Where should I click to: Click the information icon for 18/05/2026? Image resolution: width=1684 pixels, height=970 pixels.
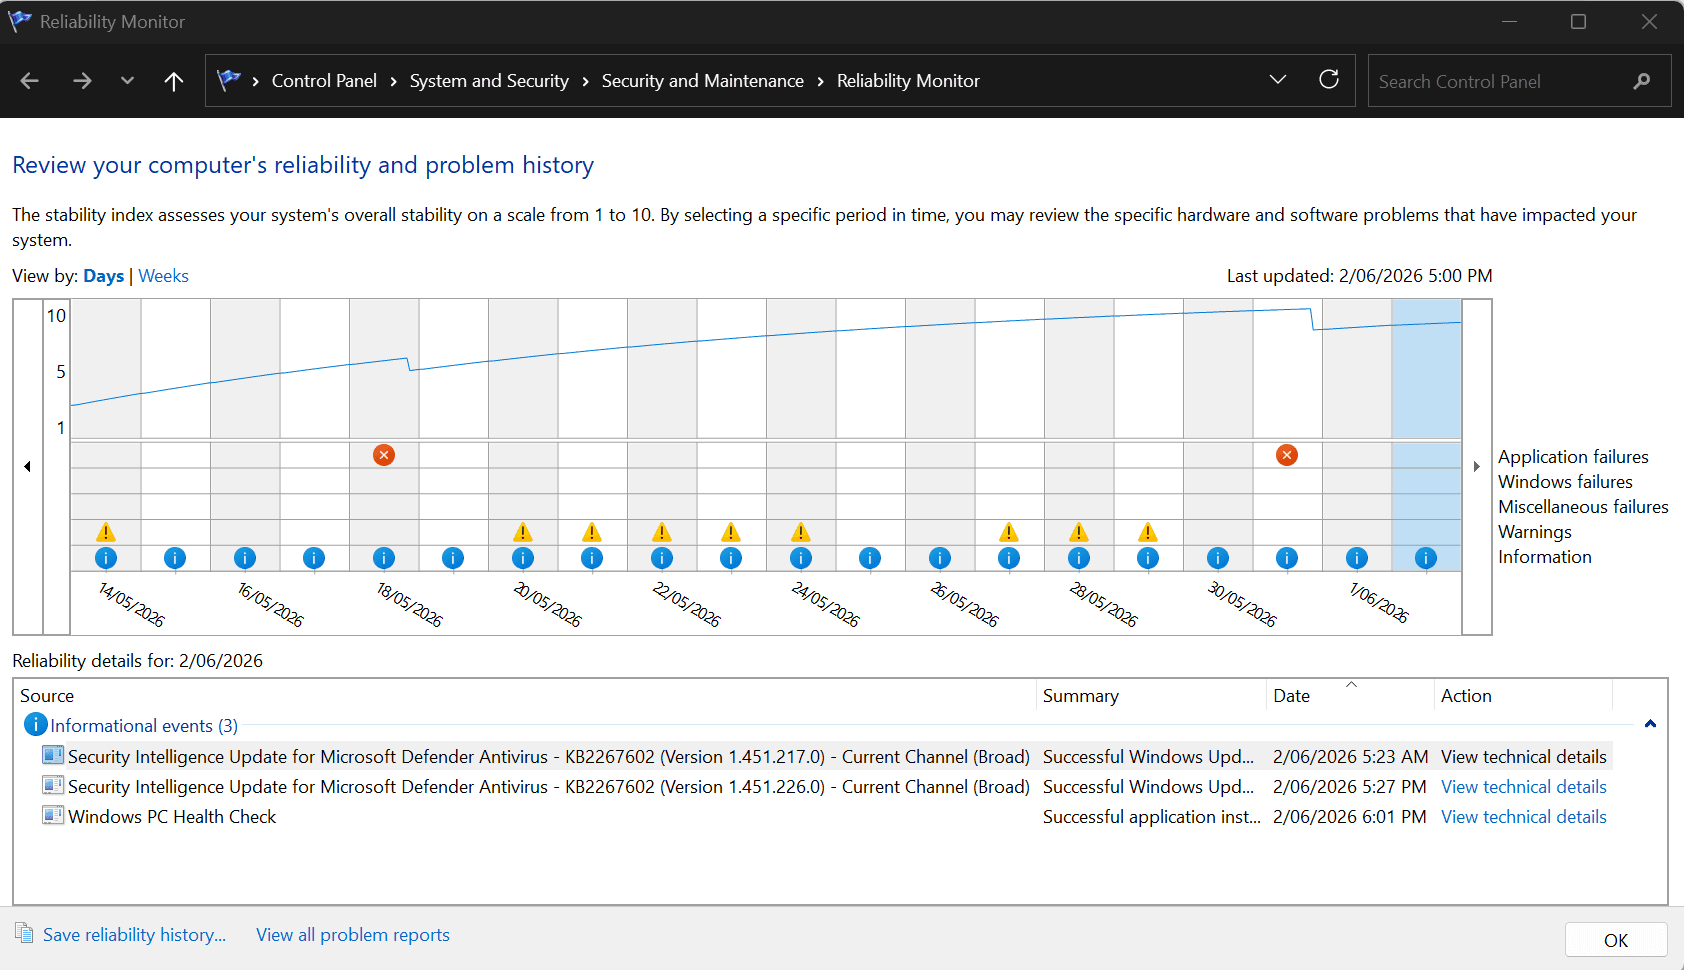(x=384, y=558)
